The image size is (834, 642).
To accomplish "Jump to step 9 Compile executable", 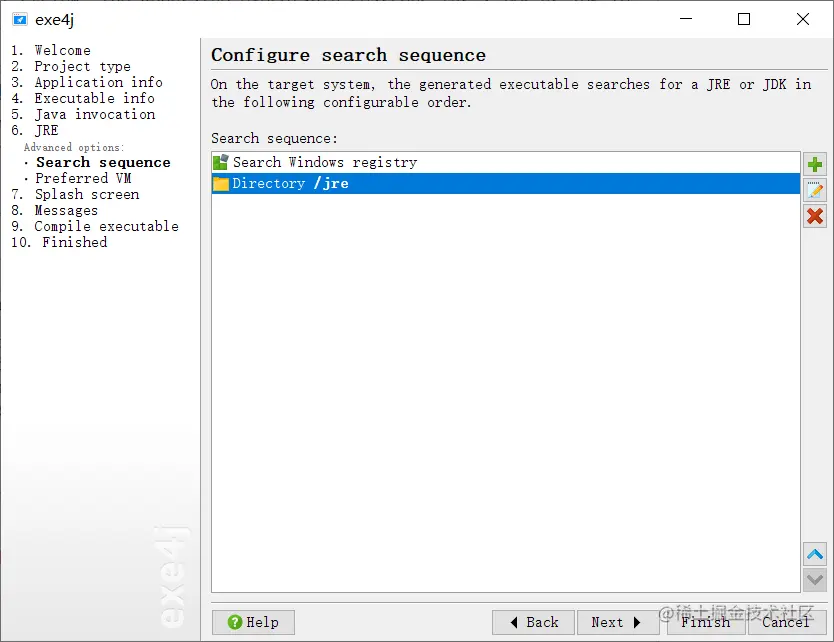I will 95,226.
